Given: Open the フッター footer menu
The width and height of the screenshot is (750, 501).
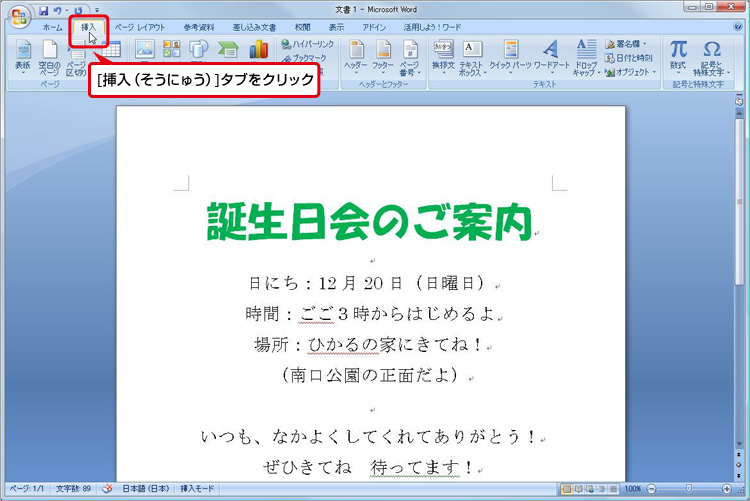Looking at the screenshot, I should tap(383, 58).
